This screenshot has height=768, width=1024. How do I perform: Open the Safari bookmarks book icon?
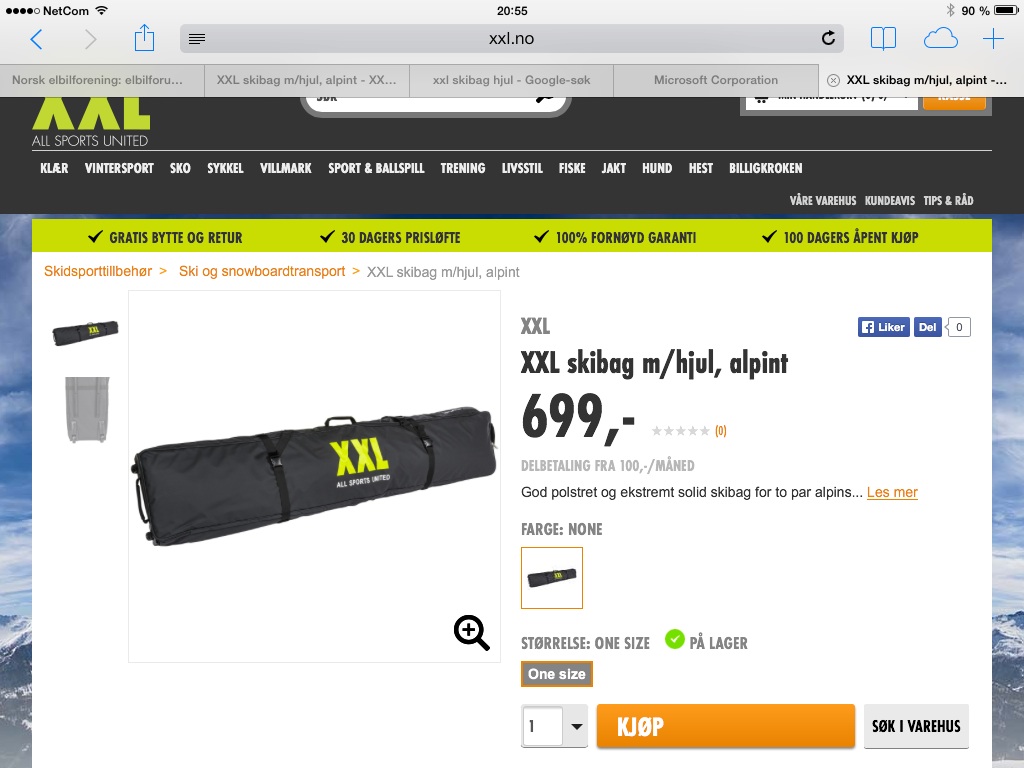[883, 39]
